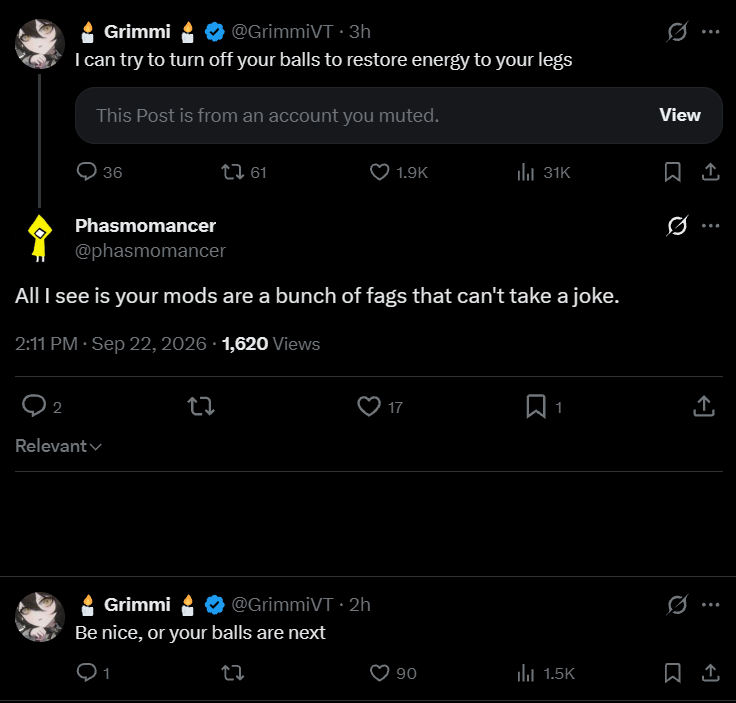Image resolution: width=736 pixels, height=703 pixels.
Task: Share the top Grimmi post
Action: pyautogui.click(x=711, y=172)
